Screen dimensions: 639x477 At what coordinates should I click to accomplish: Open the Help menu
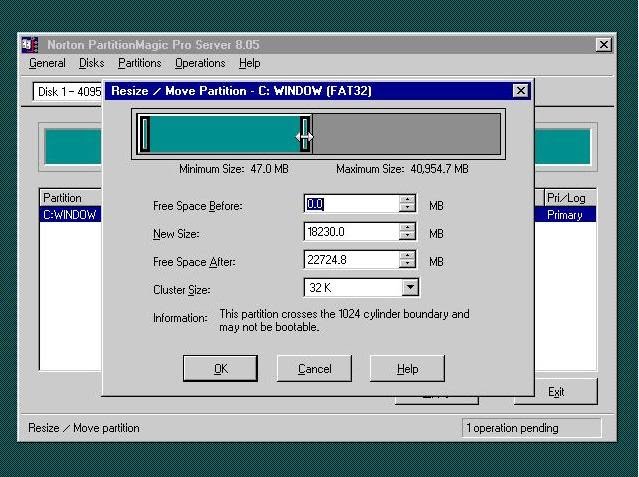pyautogui.click(x=249, y=63)
